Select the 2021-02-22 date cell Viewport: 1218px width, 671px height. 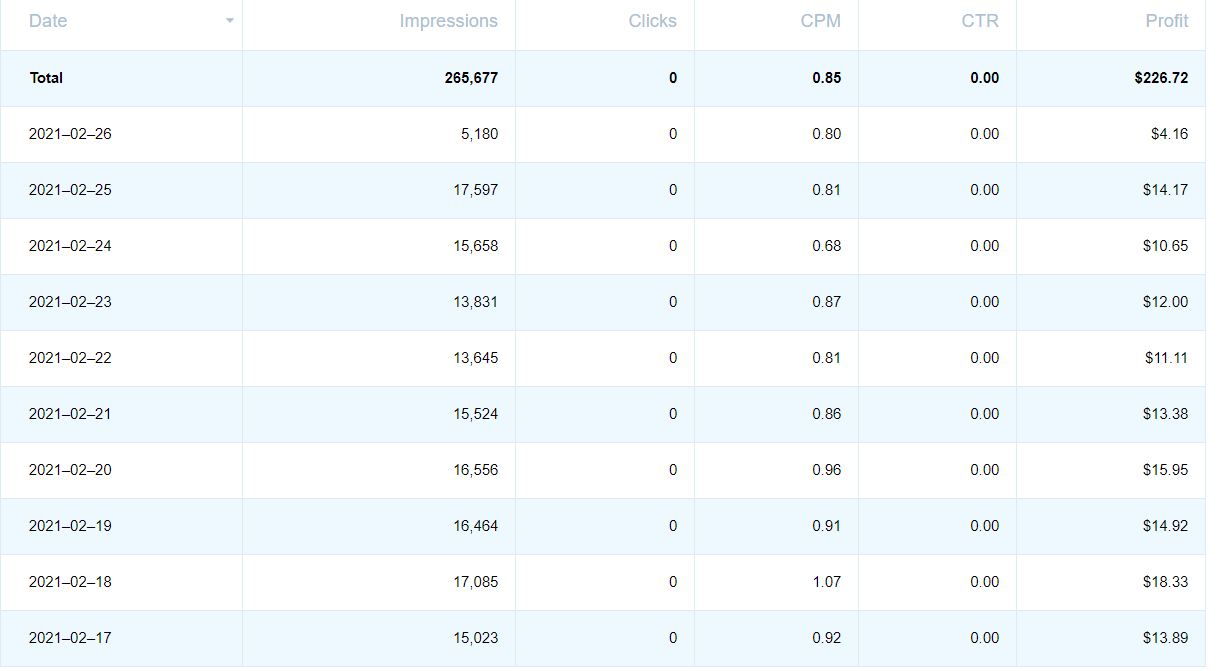[x=70, y=358]
